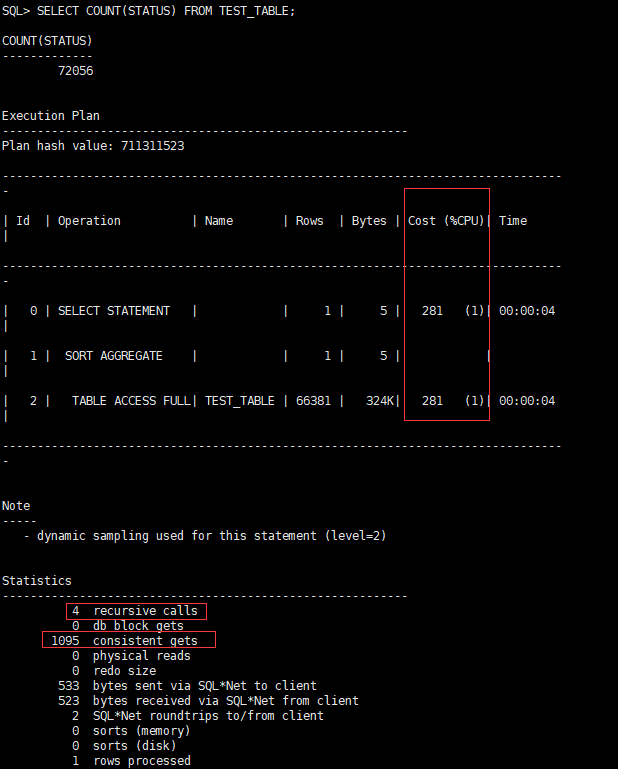Click the 324K bytes value

pos(380,401)
